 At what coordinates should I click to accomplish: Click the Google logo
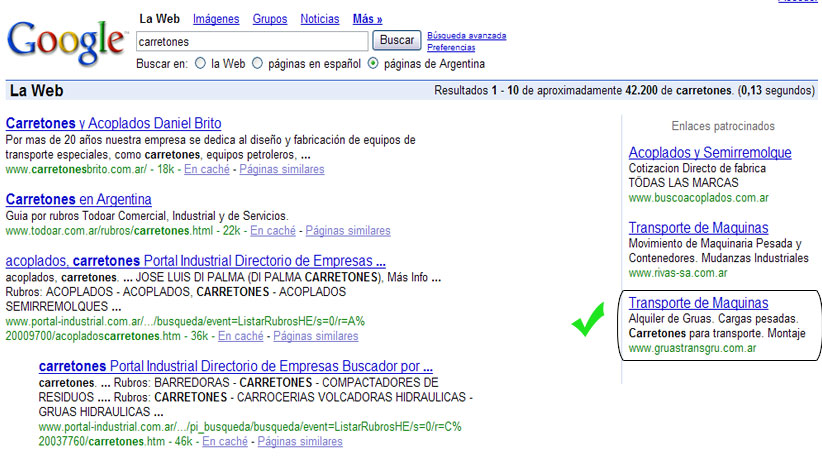pyautogui.click(x=67, y=43)
